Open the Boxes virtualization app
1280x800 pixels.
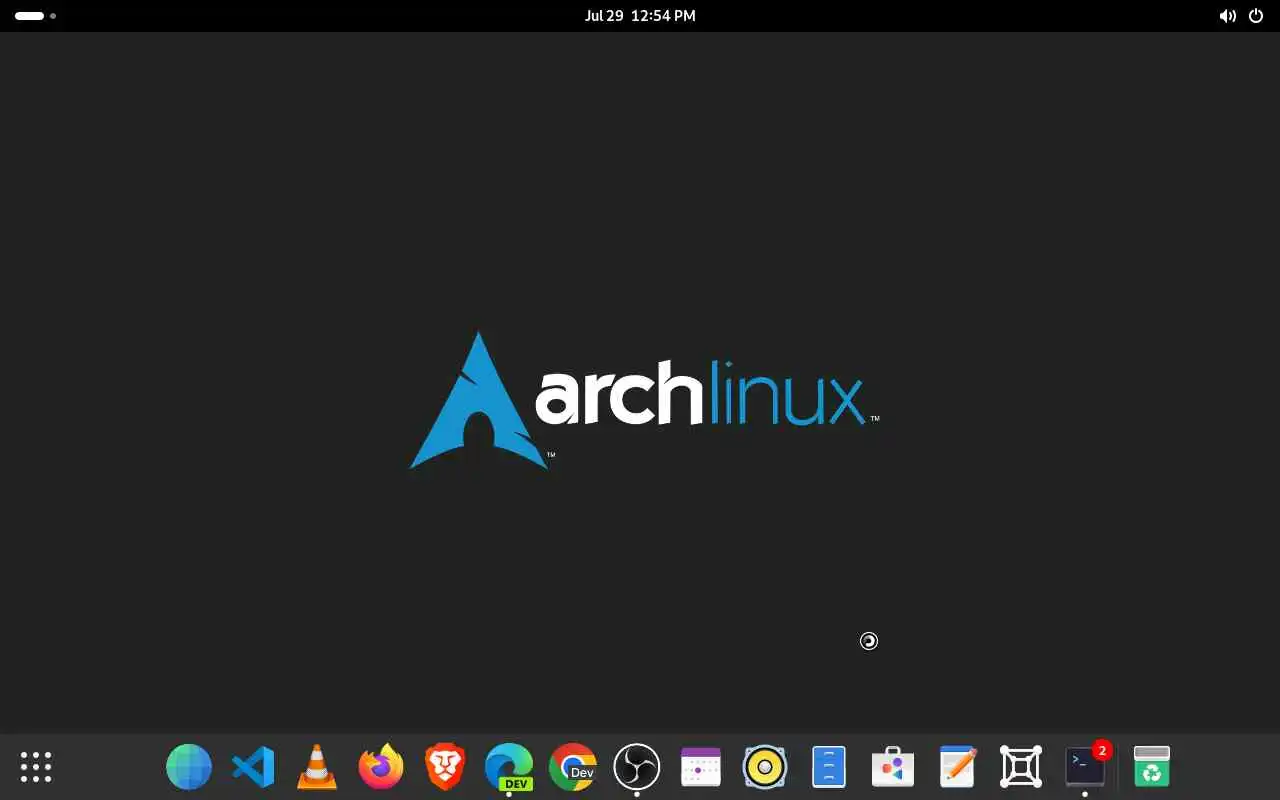pos(1021,767)
